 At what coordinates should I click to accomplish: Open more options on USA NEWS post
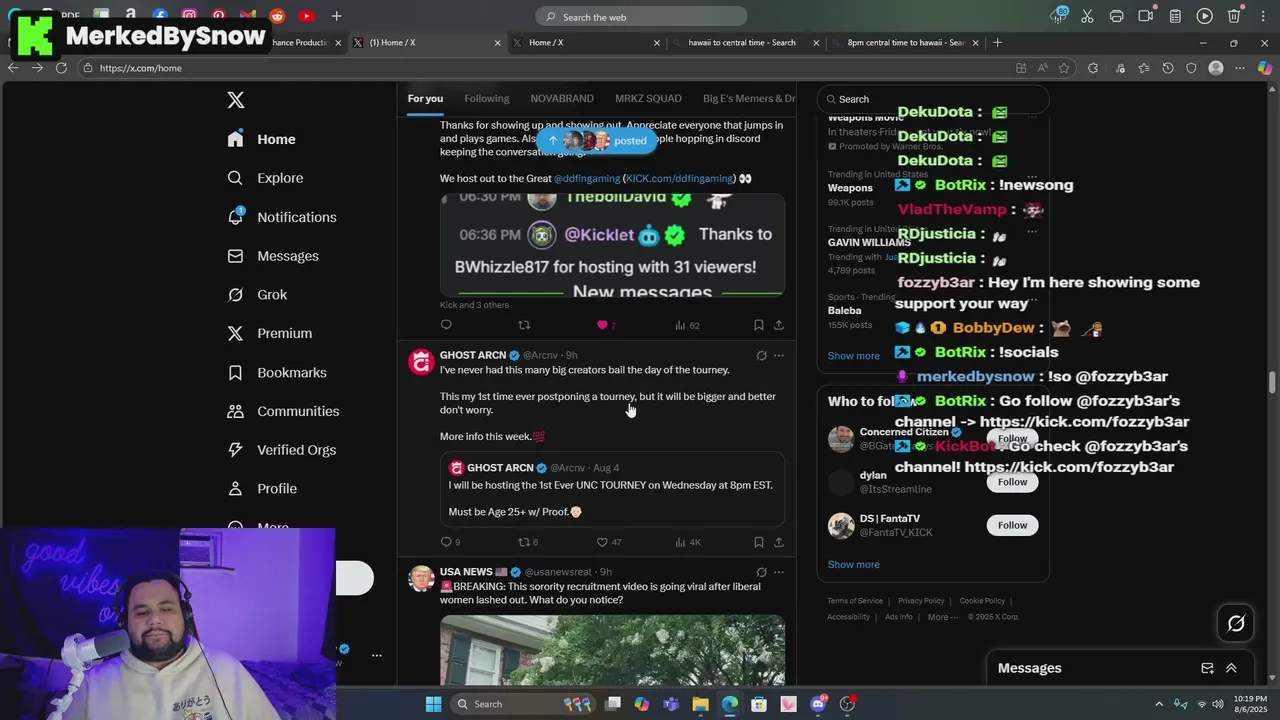[x=779, y=572]
